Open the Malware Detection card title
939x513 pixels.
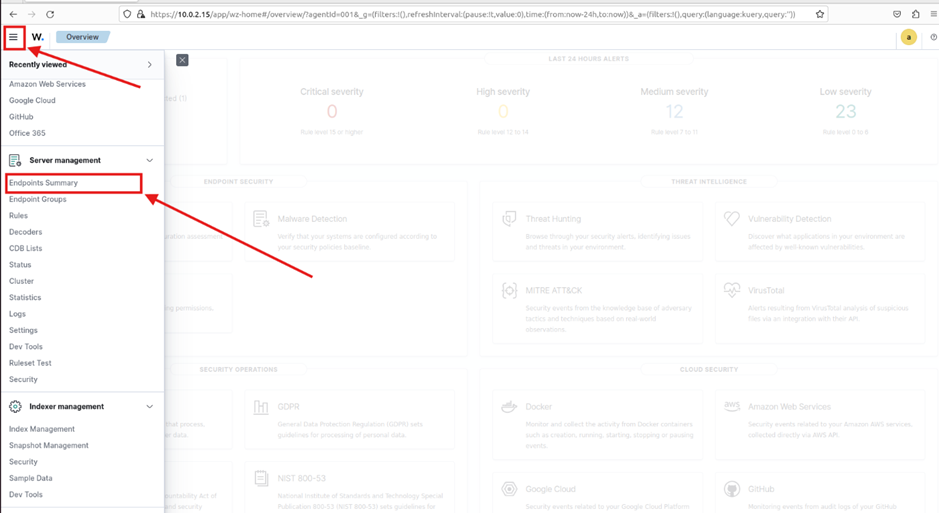(312, 219)
